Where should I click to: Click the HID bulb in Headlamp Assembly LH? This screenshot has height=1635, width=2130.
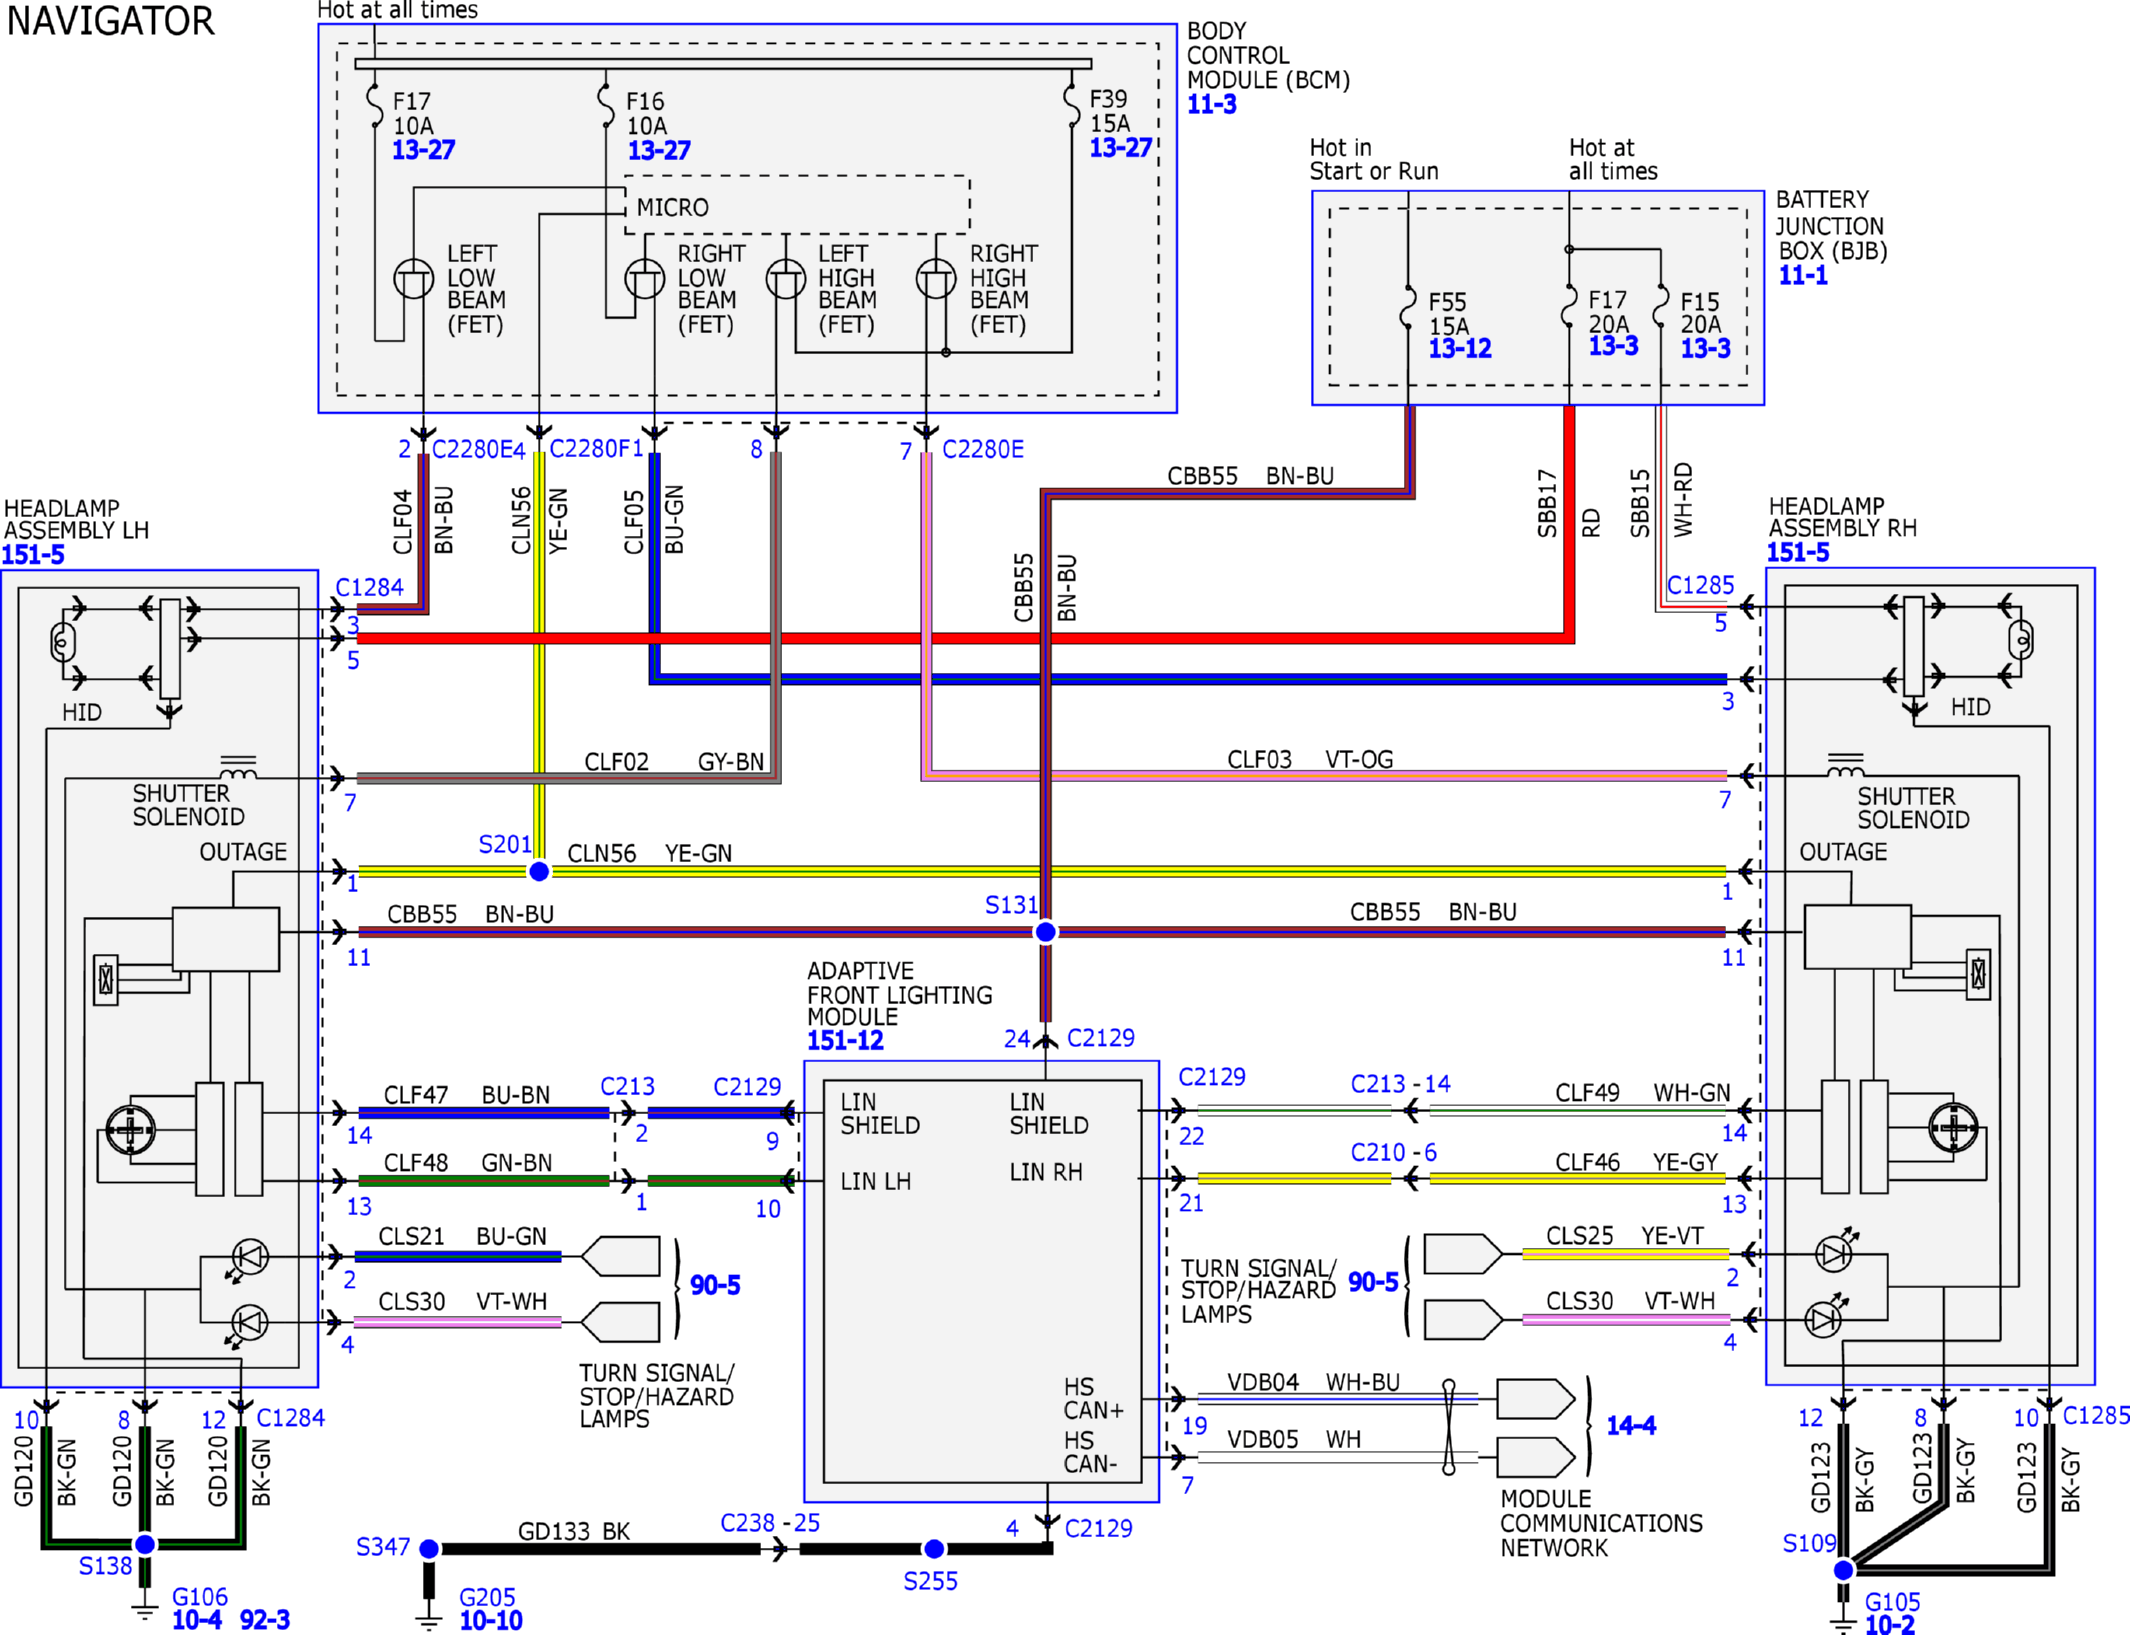63,642
